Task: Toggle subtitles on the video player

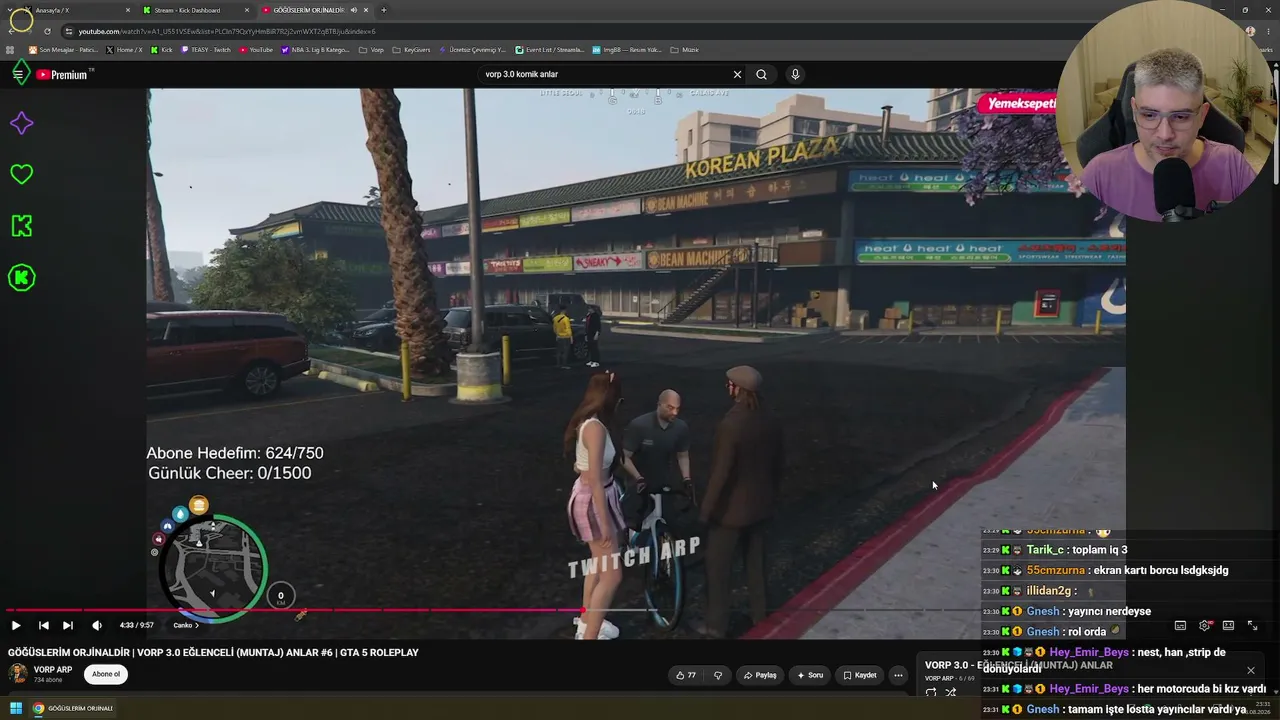Action: point(1180,625)
